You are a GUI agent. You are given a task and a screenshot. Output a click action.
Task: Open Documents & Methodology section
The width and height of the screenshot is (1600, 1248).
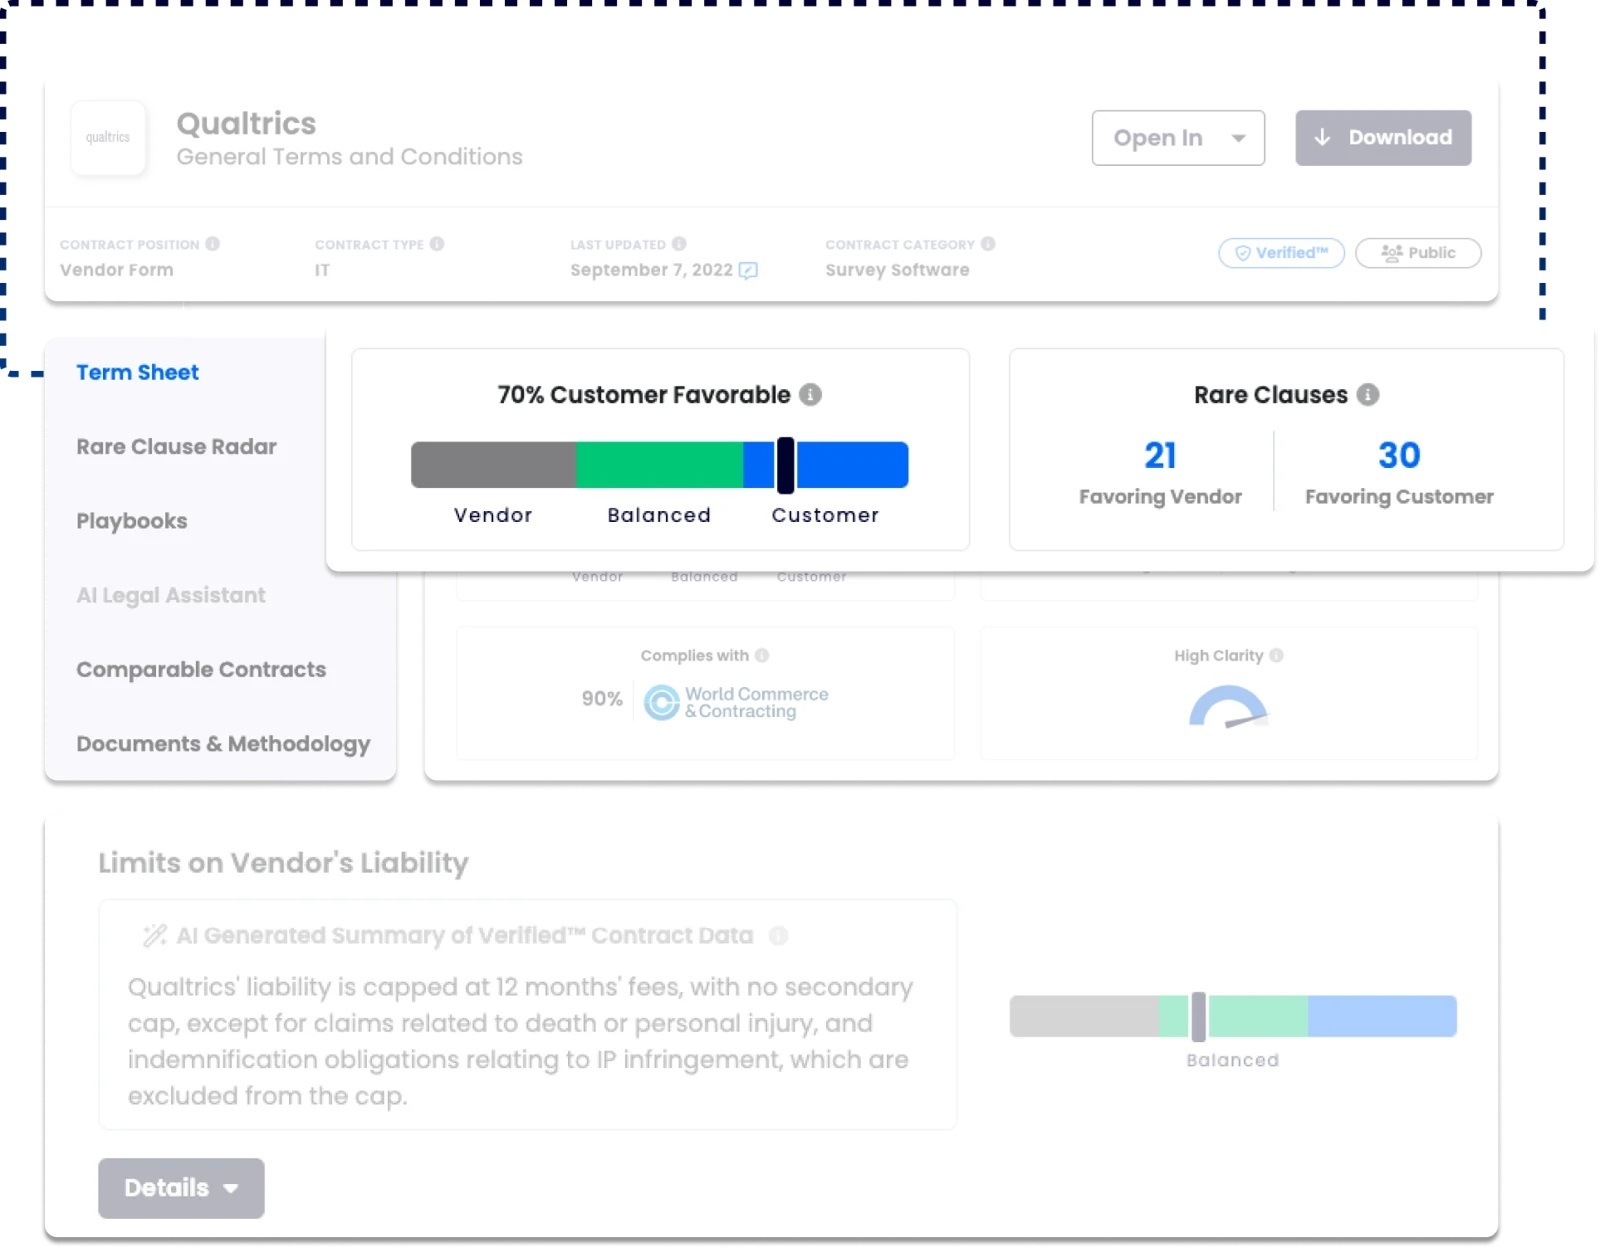pyautogui.click(x=223, y=744)
